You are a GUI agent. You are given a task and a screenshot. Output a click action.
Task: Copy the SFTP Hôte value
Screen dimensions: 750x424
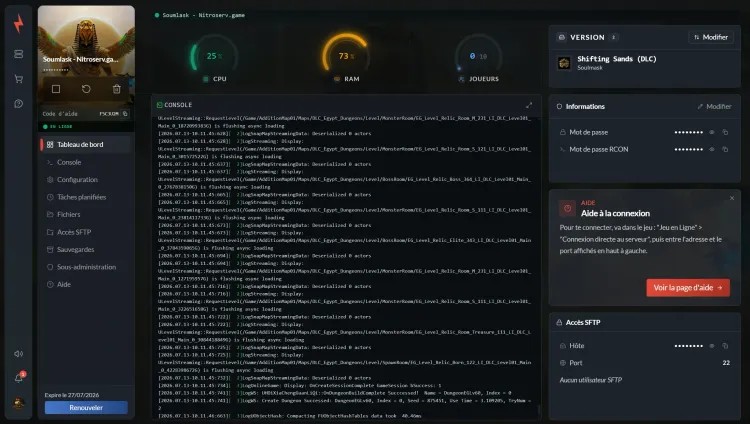pyautogui.click(x=725, y=346)
